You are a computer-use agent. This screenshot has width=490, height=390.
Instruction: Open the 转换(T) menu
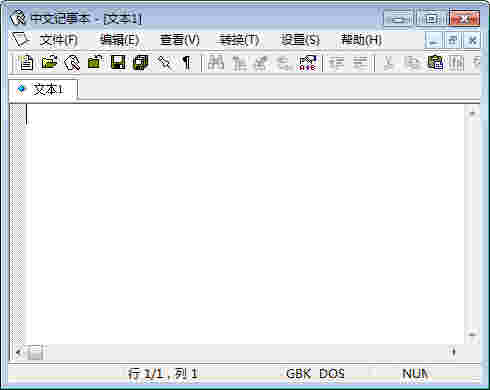239,40
